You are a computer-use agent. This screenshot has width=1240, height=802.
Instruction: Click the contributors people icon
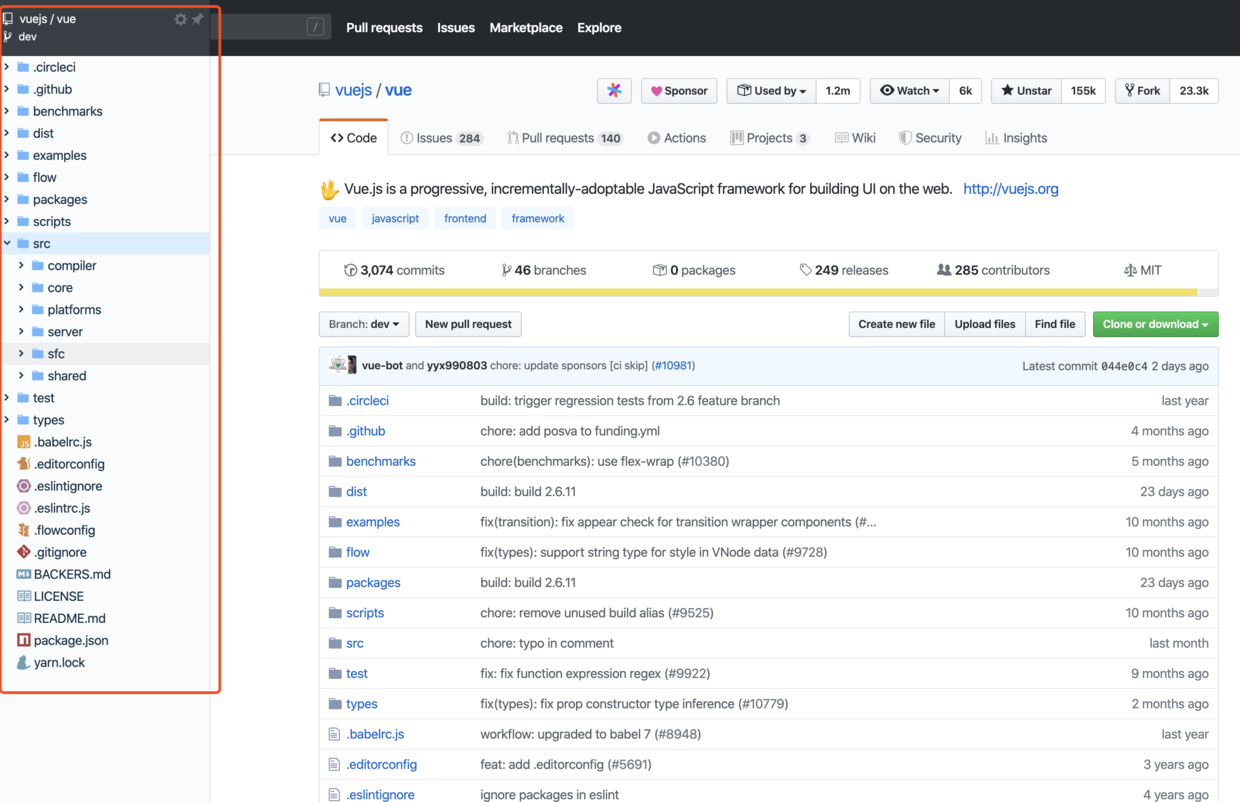coord(943,270)
